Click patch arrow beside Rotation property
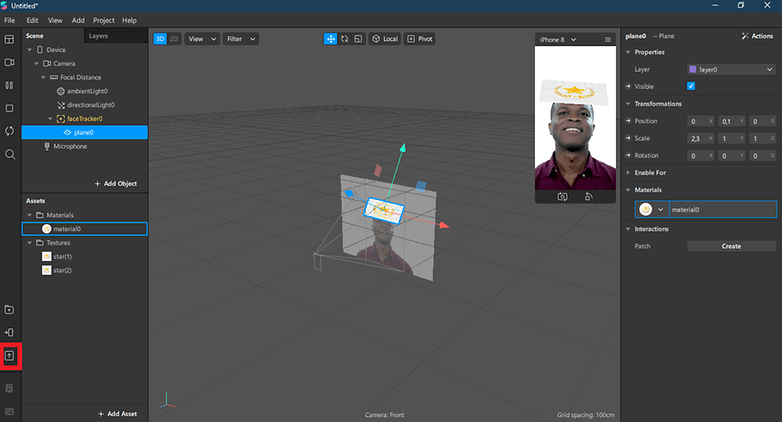Screen dimensions: 782x422 (628, 155)
